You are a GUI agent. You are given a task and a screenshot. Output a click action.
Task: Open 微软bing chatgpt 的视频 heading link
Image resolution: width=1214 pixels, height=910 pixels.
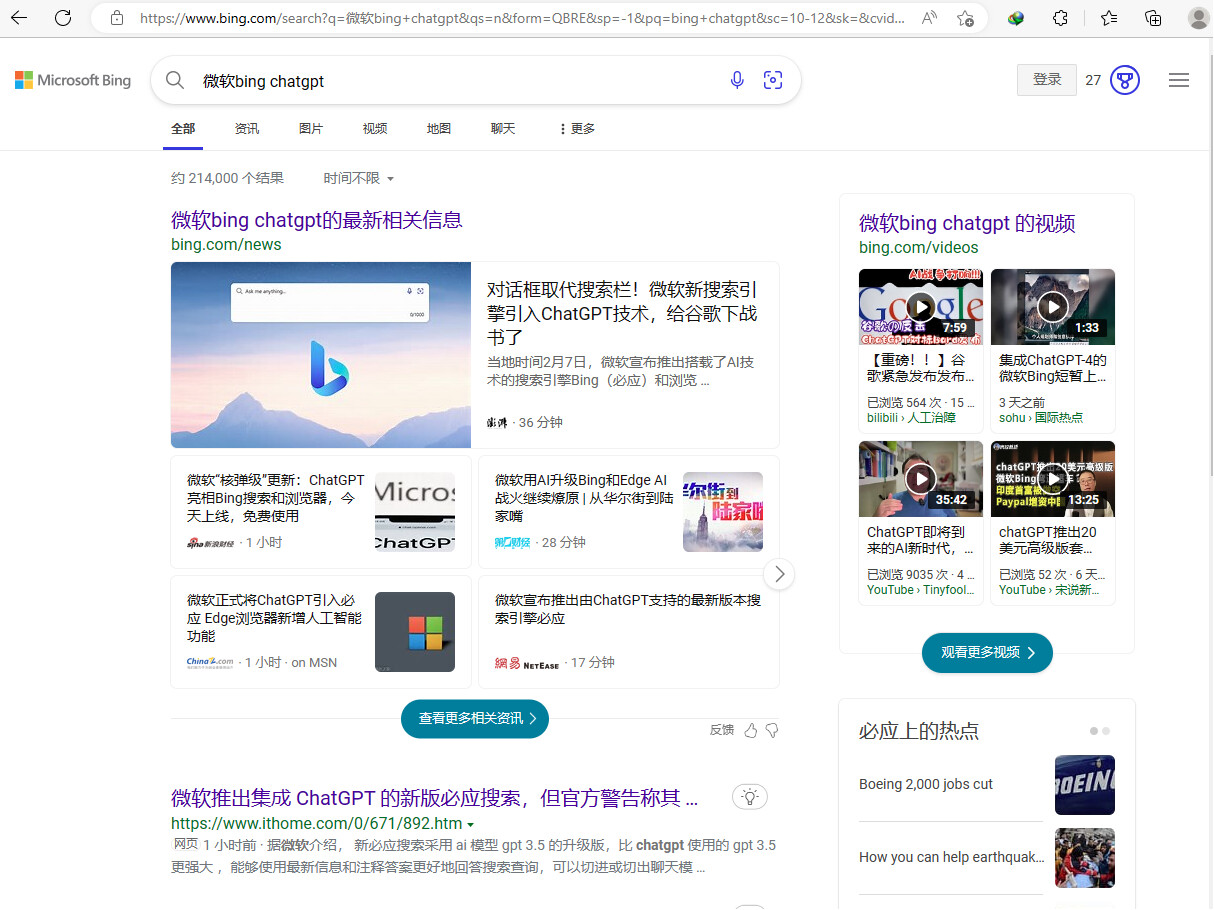point(967,223)
